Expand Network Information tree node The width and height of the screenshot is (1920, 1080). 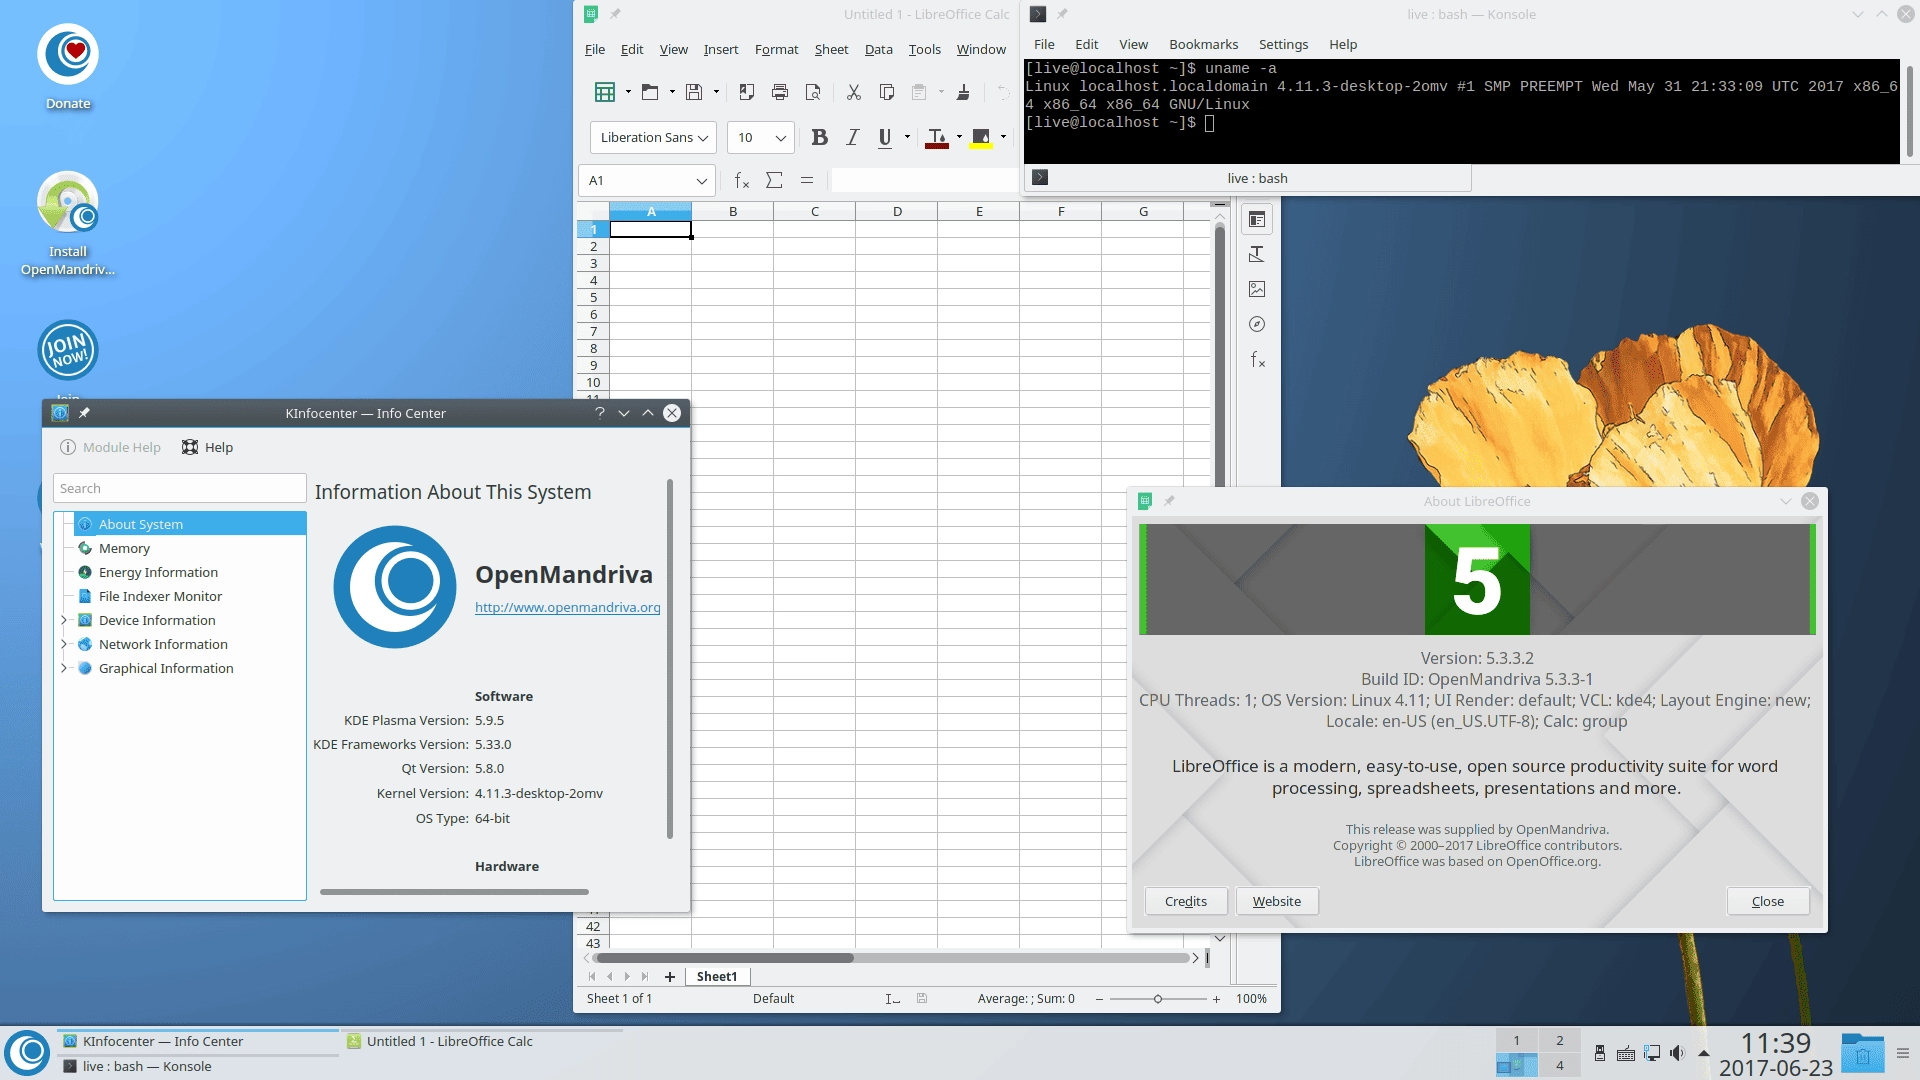pyautogui.click(x=64, y=644)
